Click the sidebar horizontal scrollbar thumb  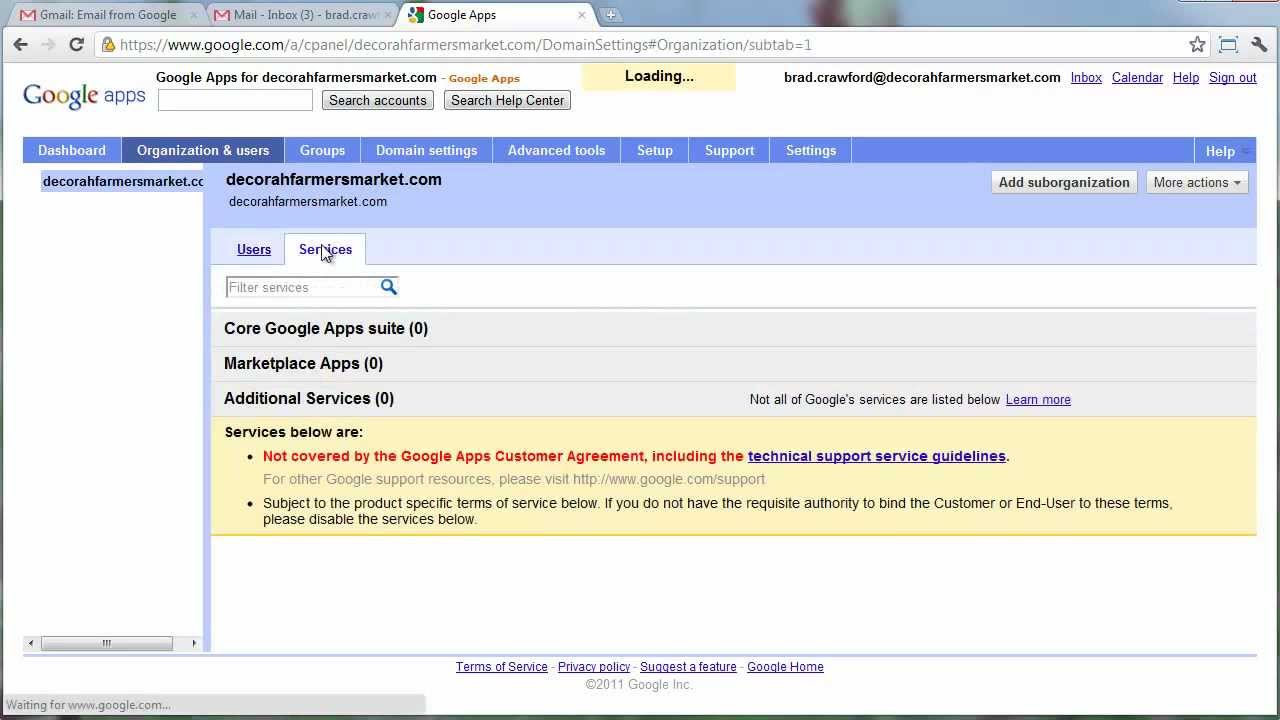pyautogui.click(x=106, y=643)
